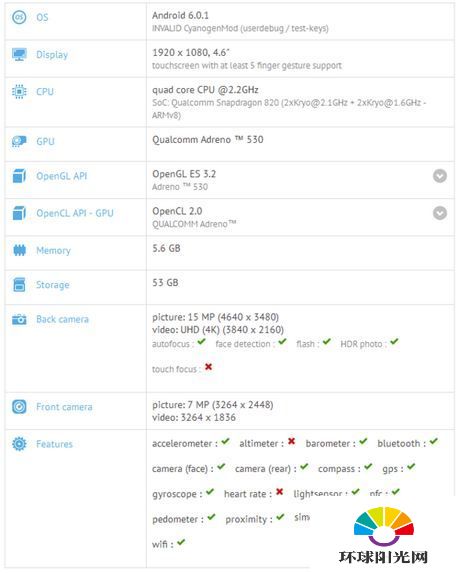
Task: Click the Back camera icon
Action: 19,319
